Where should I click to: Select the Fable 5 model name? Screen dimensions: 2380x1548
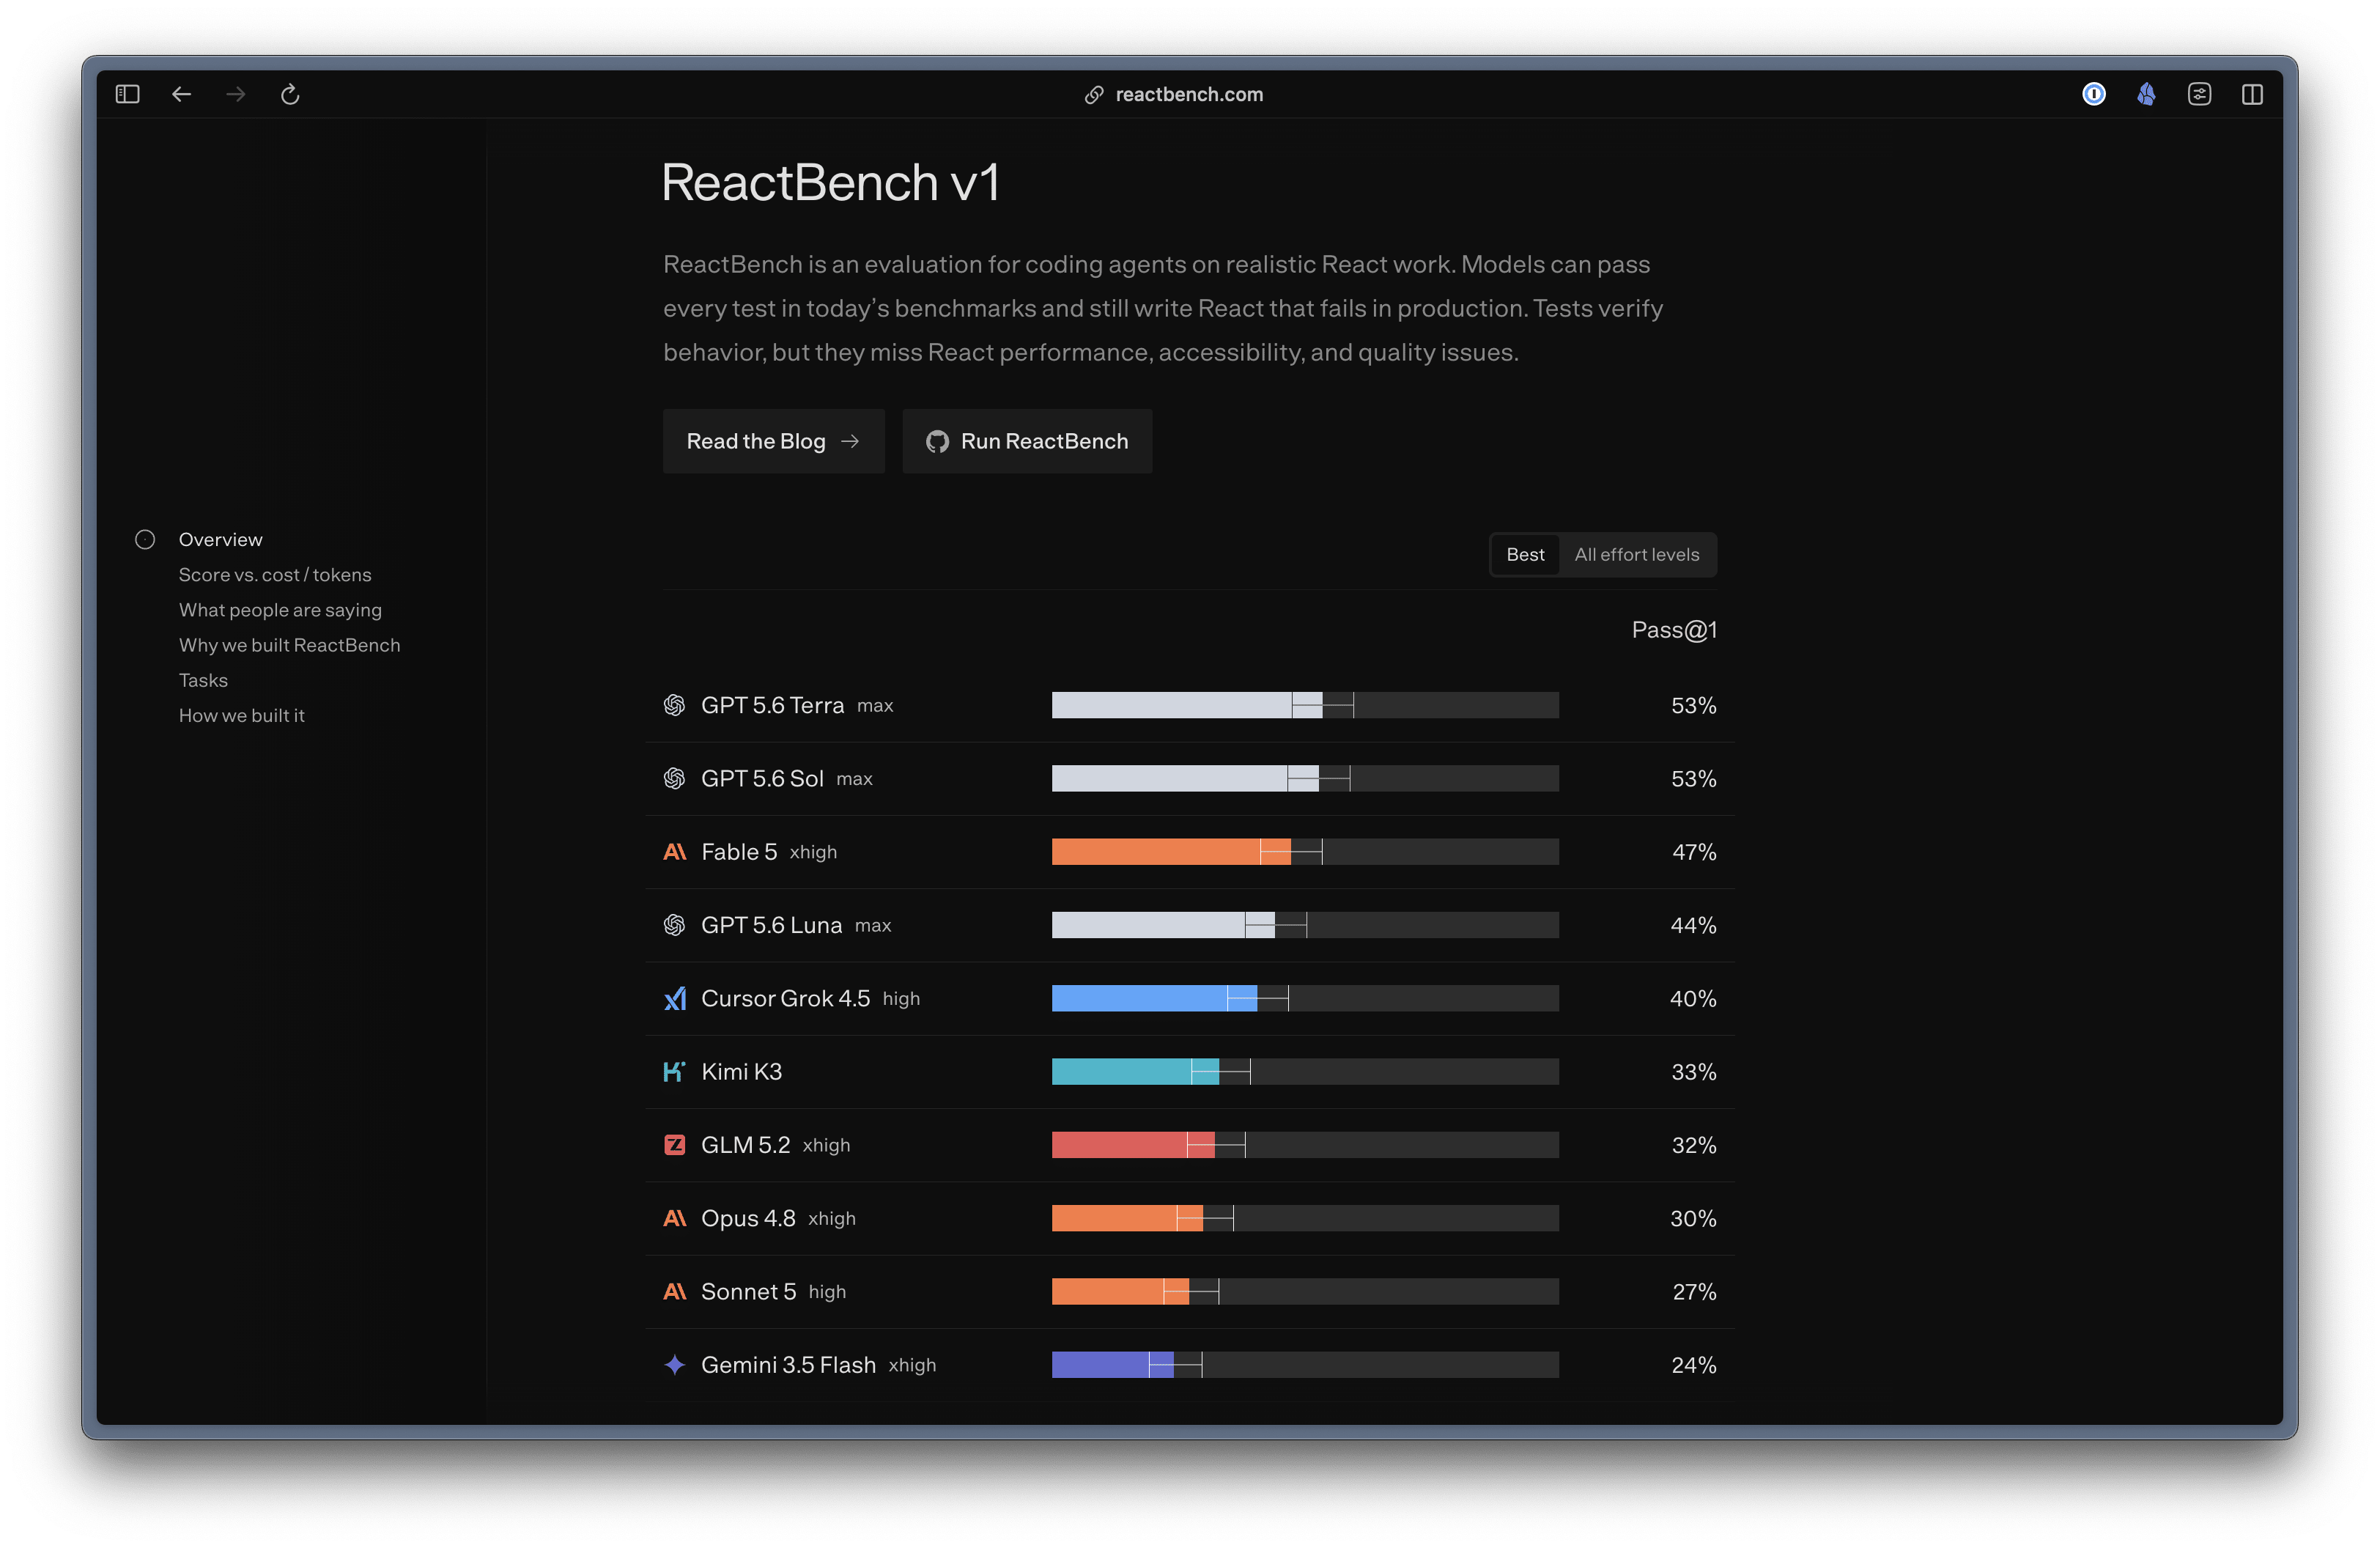[739, 851]
